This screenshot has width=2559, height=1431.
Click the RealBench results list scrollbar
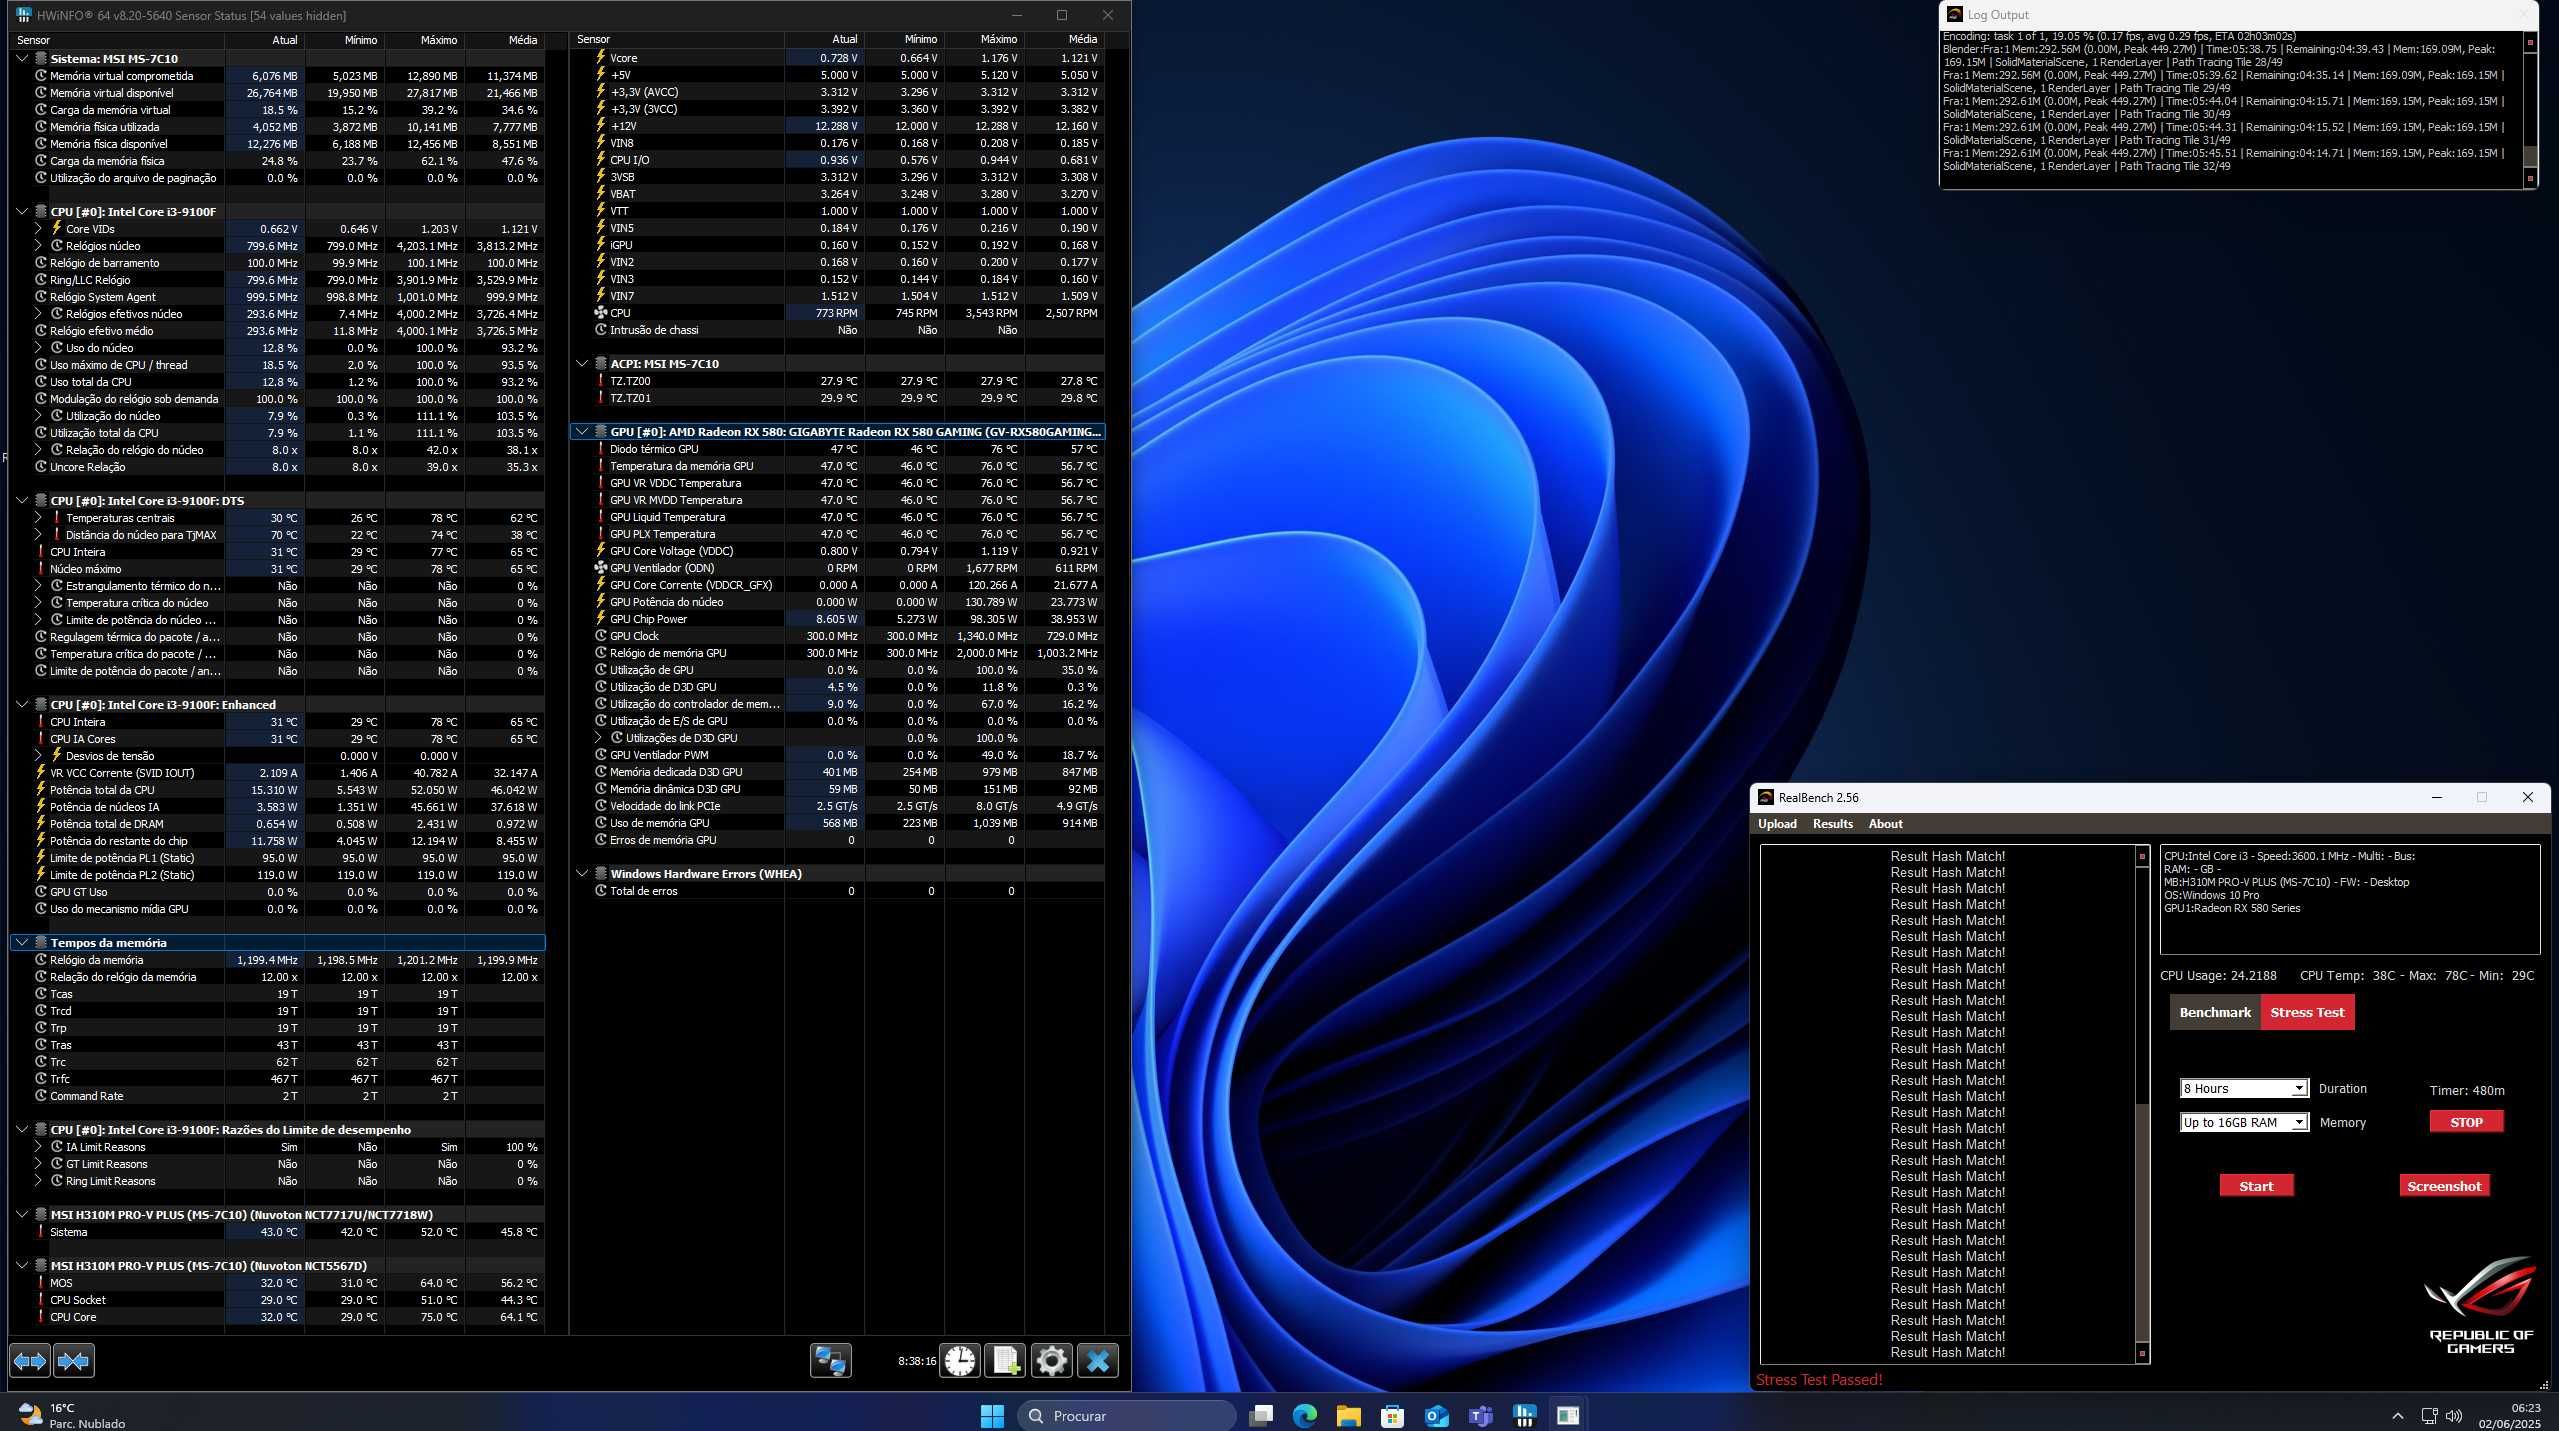coord(2142,1104)
